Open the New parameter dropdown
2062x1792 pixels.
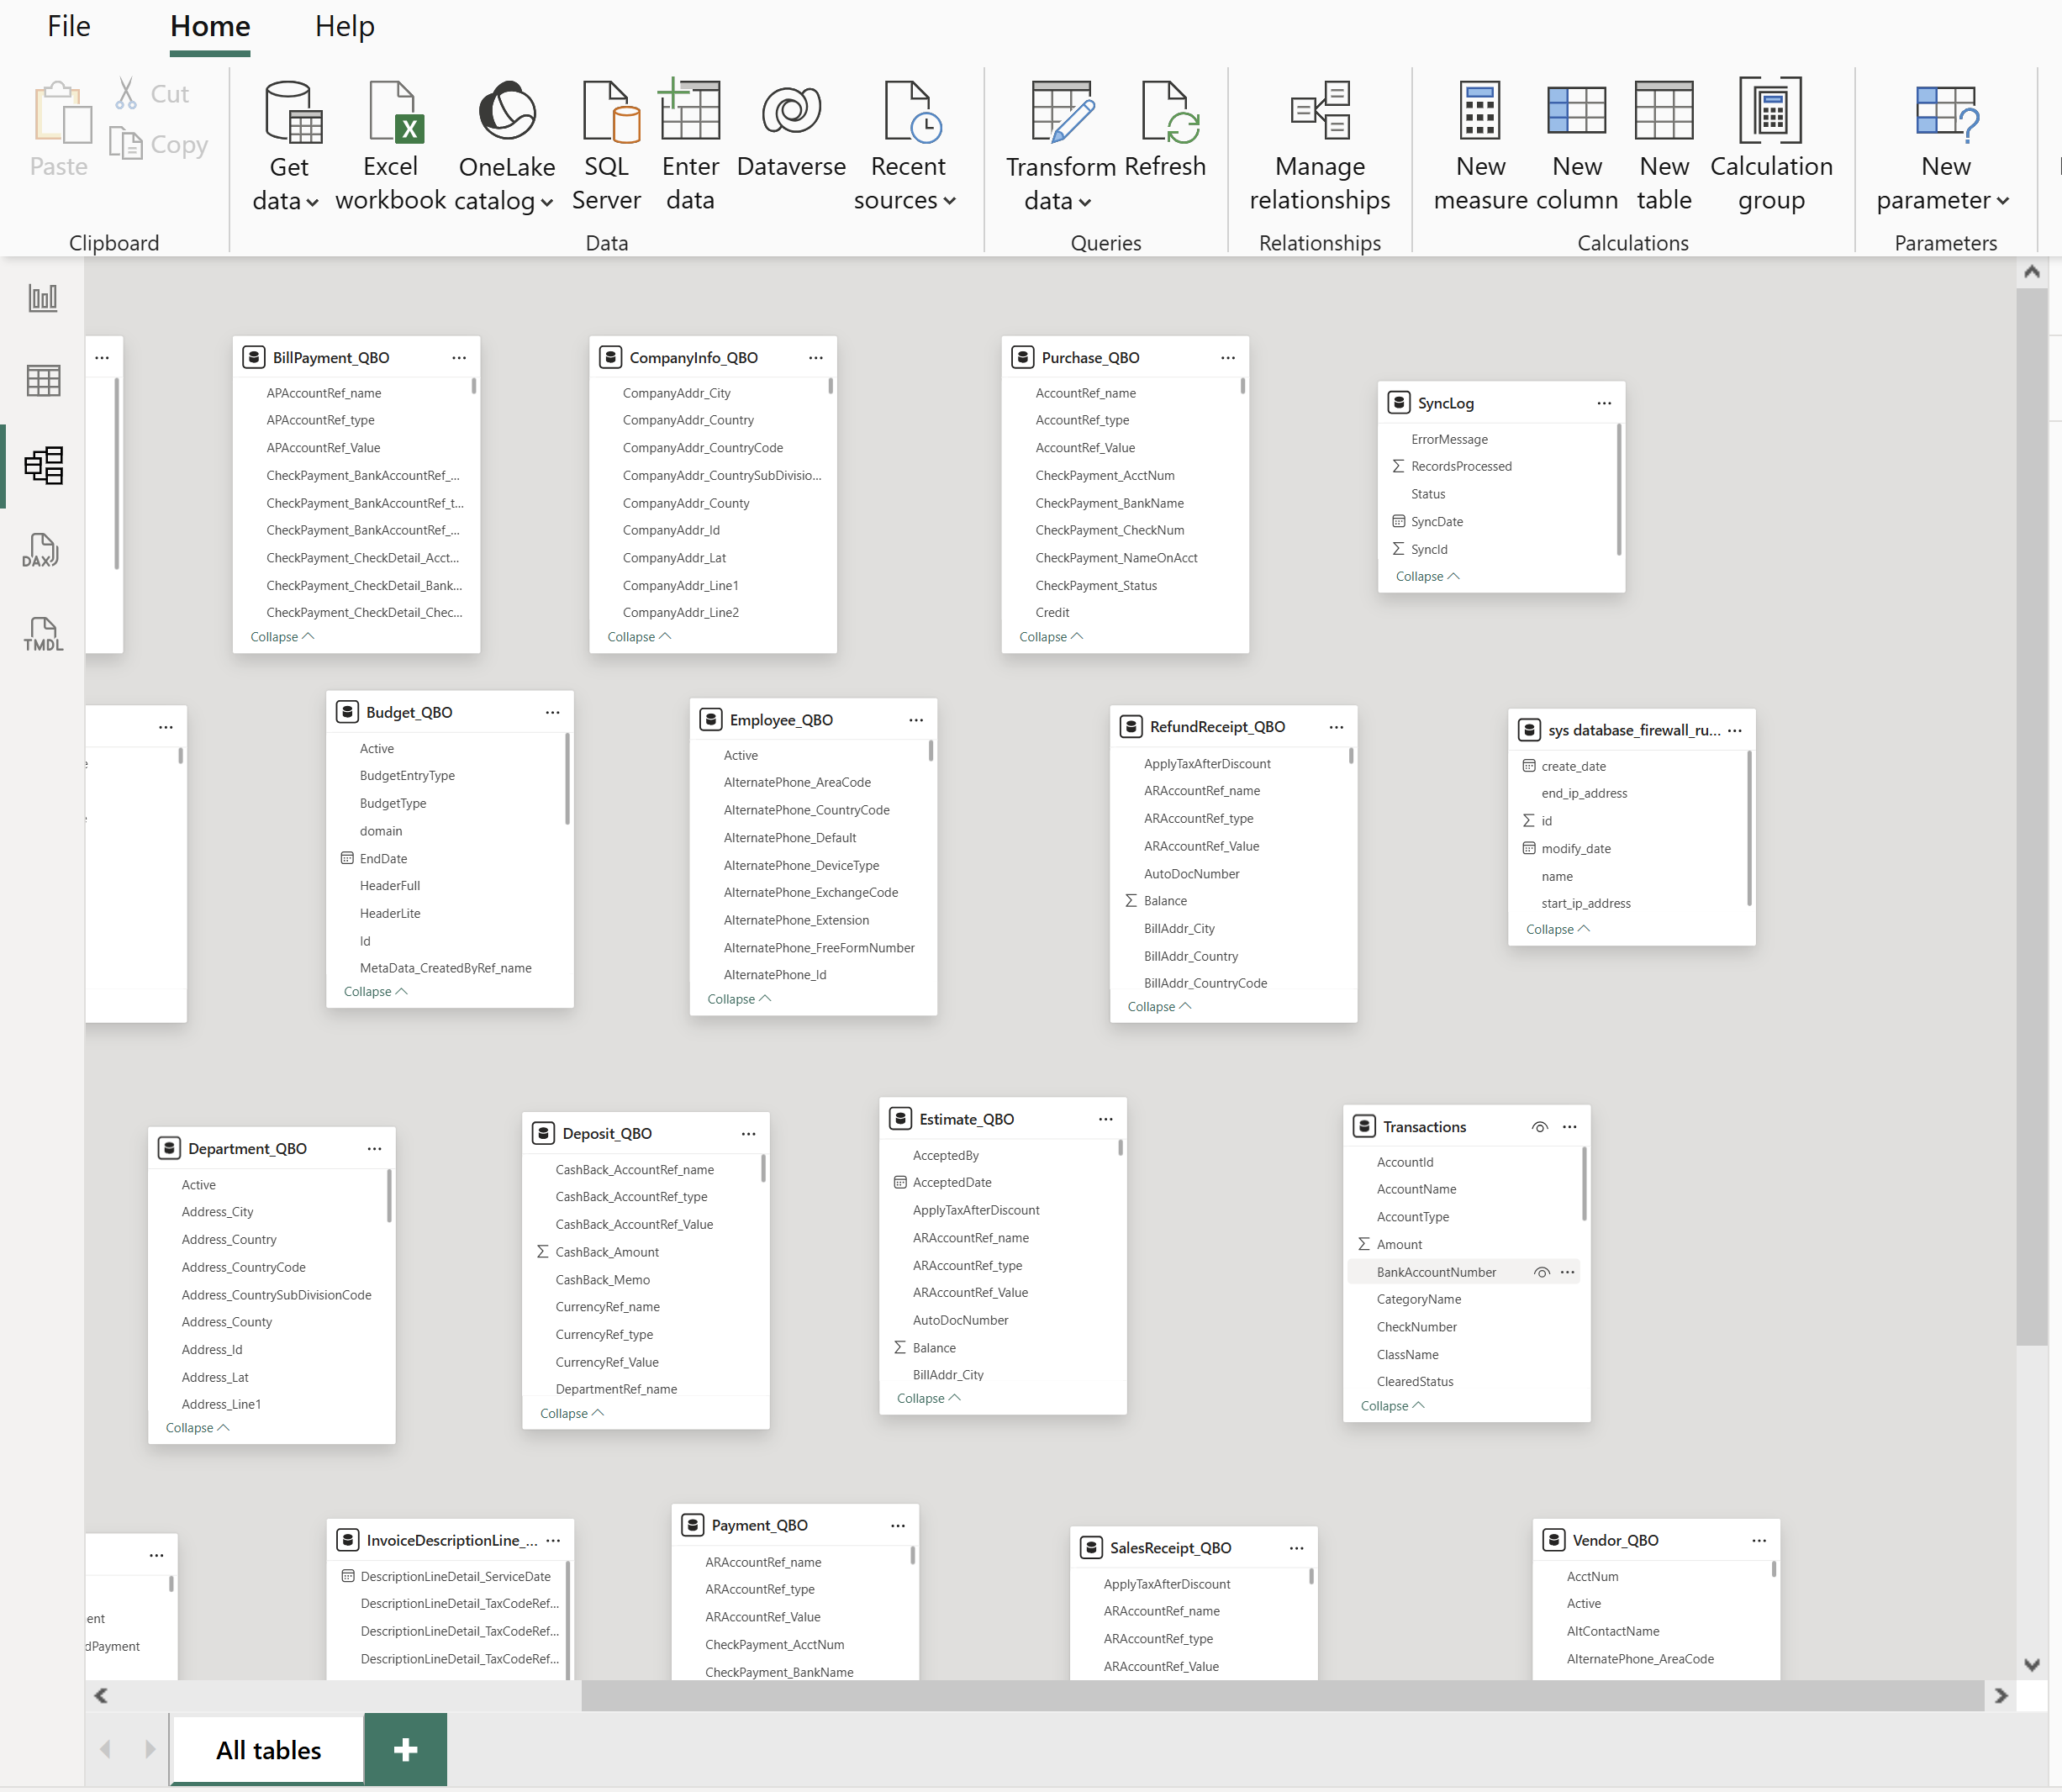1944,146
